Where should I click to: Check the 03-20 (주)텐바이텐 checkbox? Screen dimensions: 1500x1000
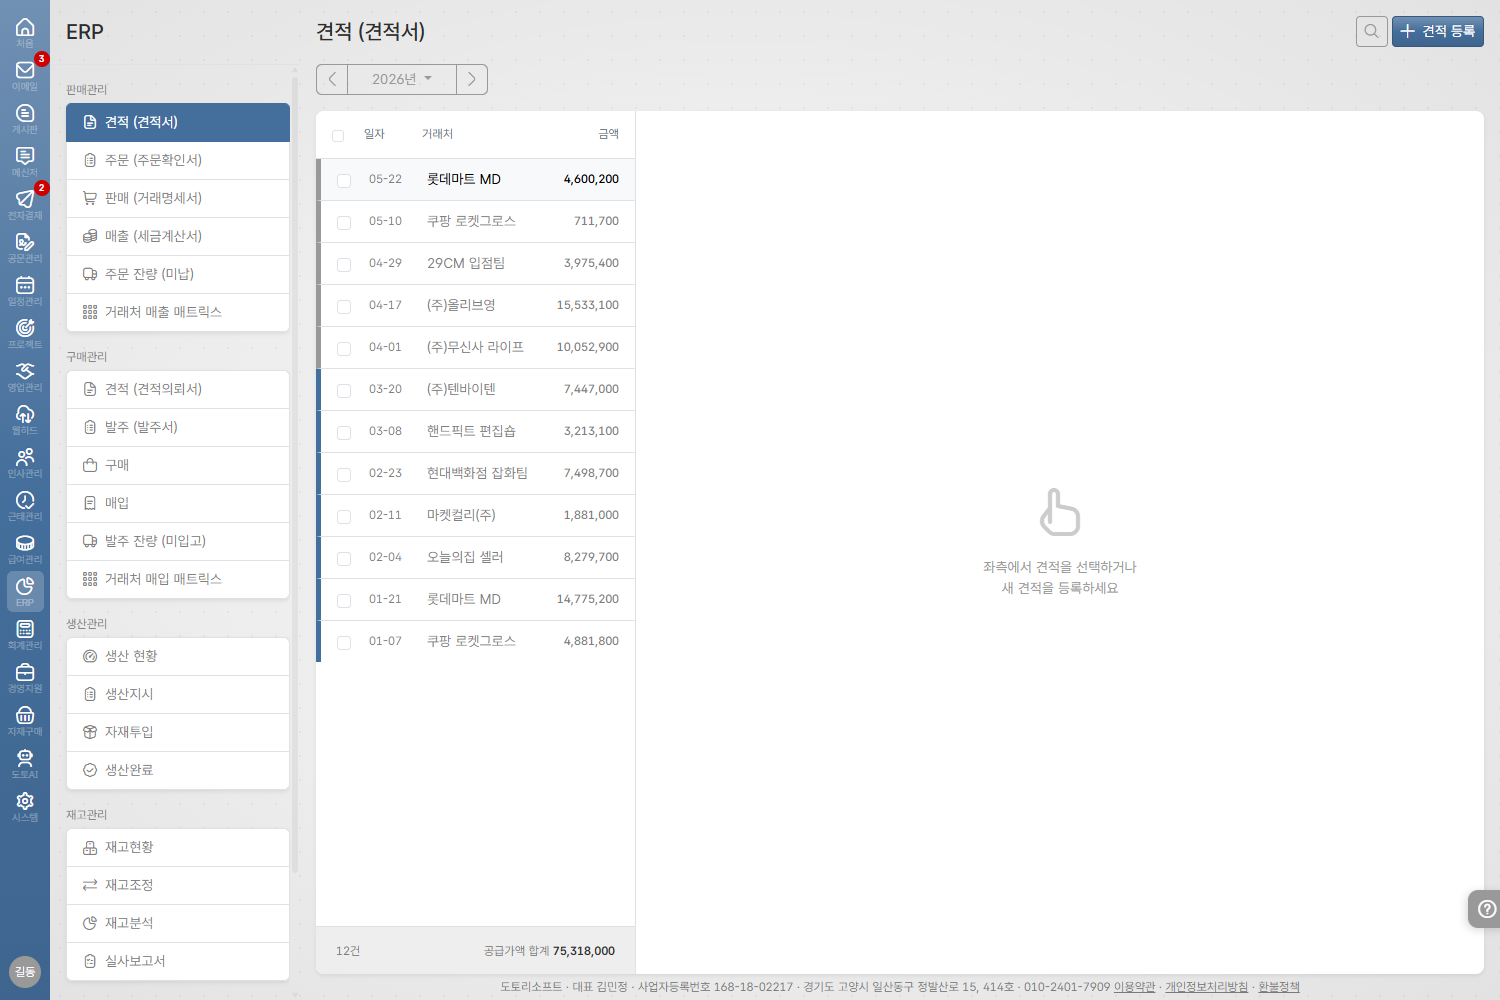(x=344, y=390)
